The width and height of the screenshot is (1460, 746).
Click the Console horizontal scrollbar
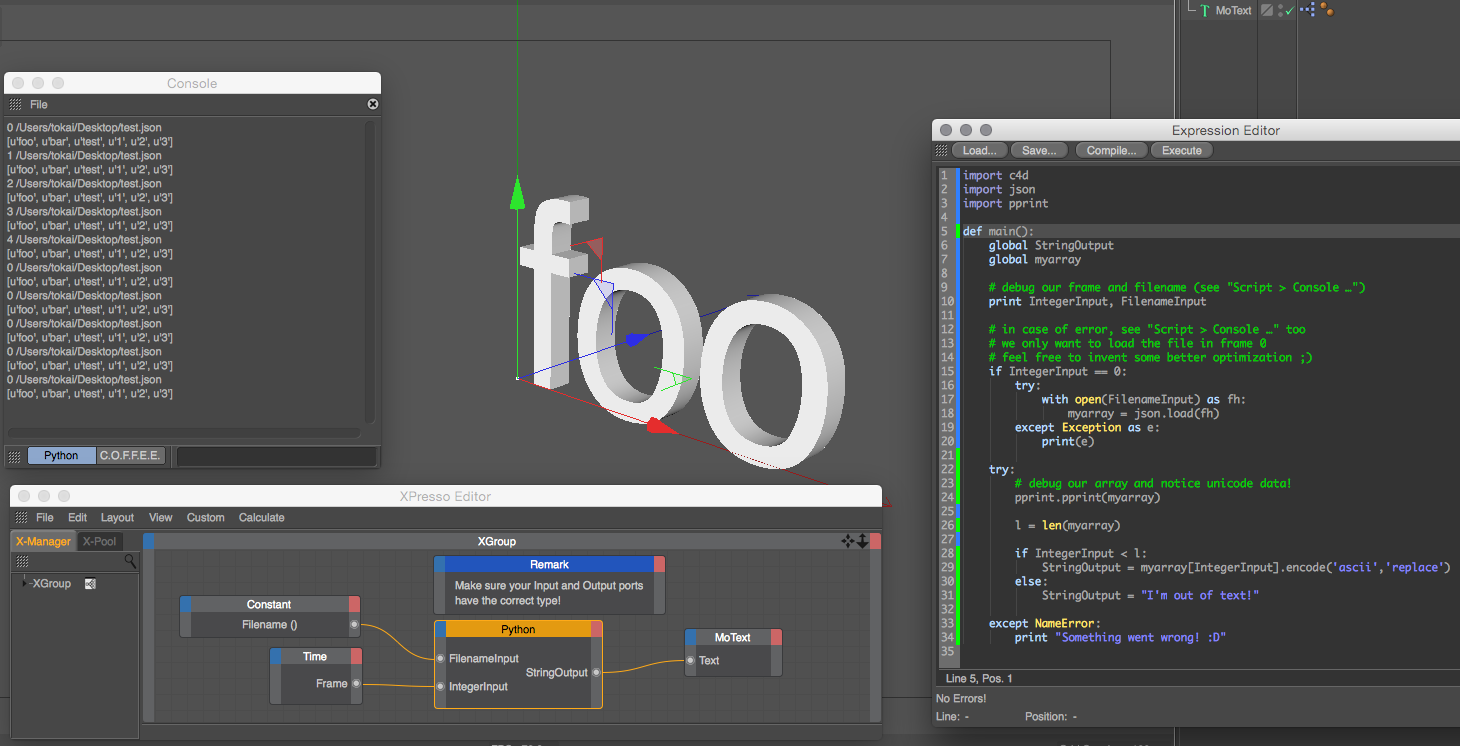184,433
